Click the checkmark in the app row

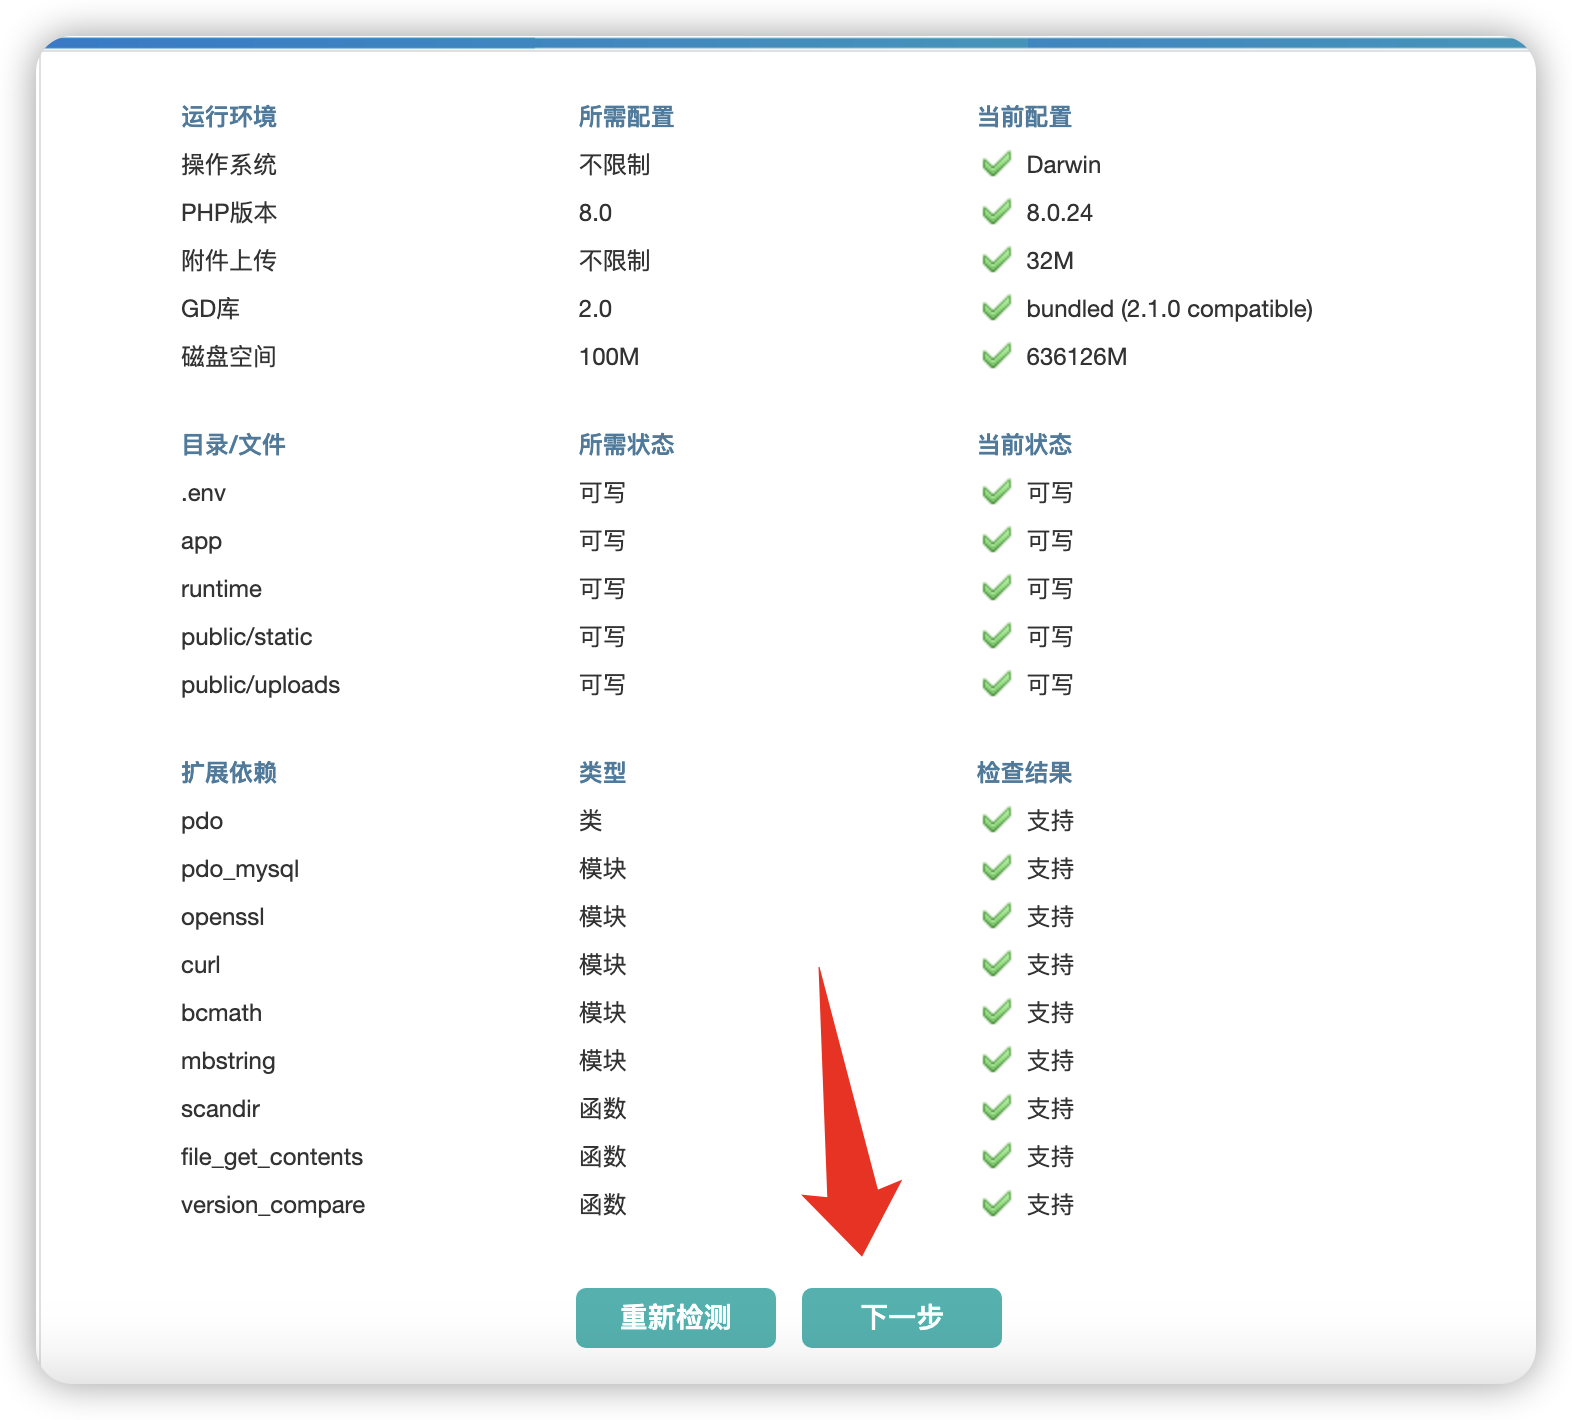996,540
